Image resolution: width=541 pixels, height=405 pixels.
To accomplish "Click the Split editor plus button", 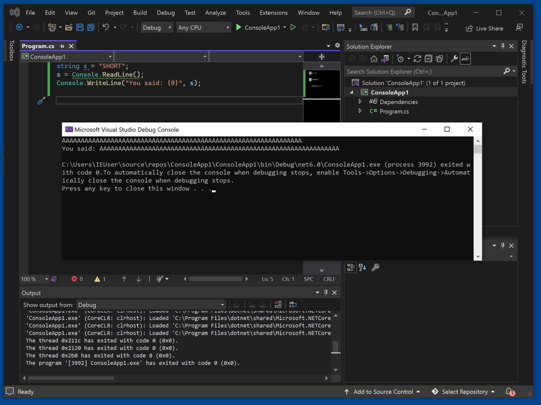I will 322,57.
